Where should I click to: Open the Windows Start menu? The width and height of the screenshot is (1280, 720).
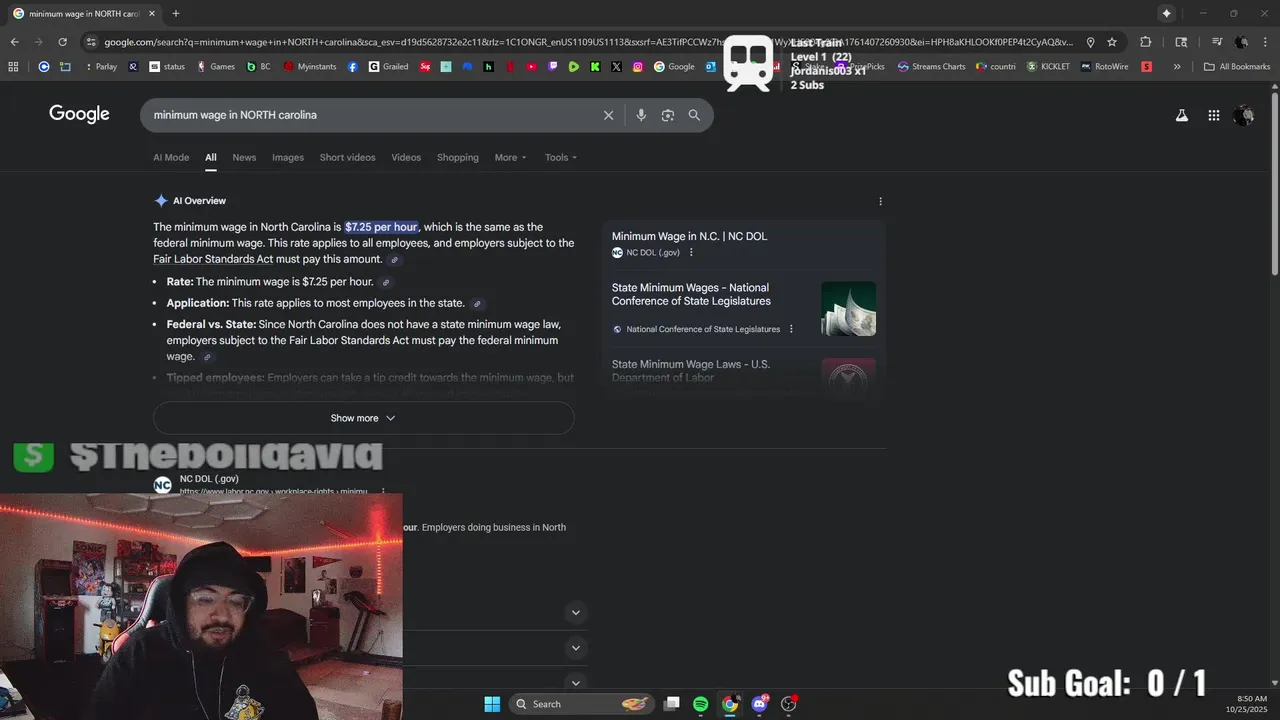pyautogui.click(x=492, y=704)
